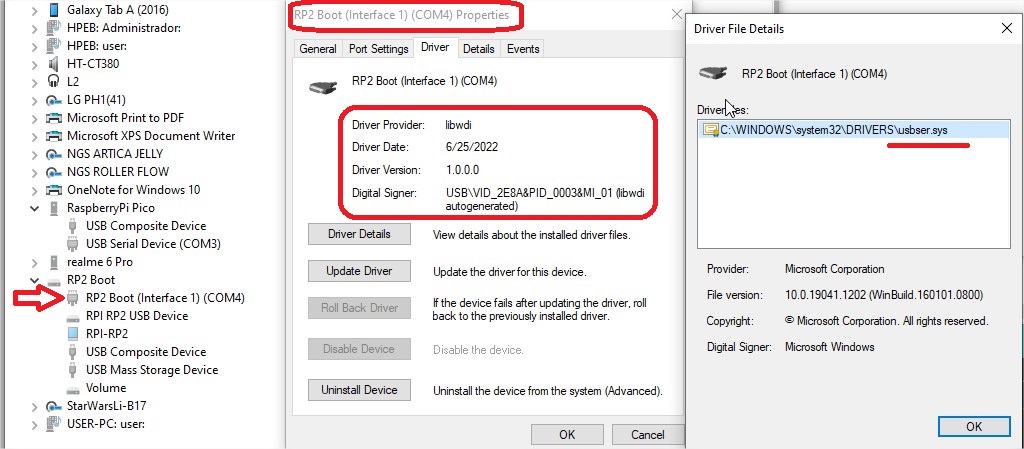1024x449 pixels.
Task: Switch to the Events tab
Action: pos(523,49)
